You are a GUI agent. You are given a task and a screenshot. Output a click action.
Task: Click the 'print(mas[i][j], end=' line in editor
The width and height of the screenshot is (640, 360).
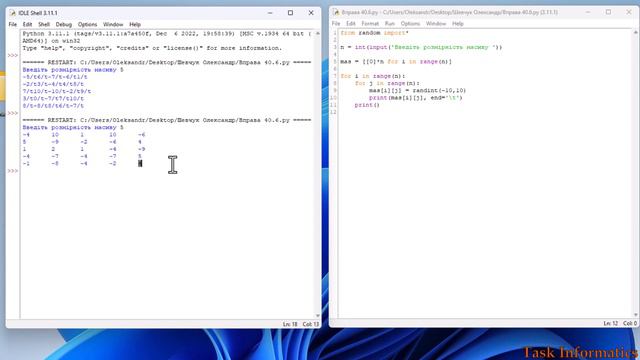416,98
